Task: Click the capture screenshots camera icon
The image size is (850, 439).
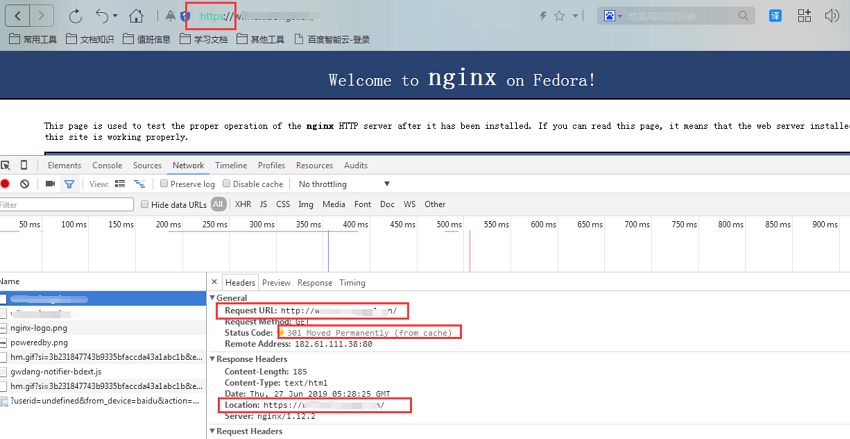Action: click(50, 184)
